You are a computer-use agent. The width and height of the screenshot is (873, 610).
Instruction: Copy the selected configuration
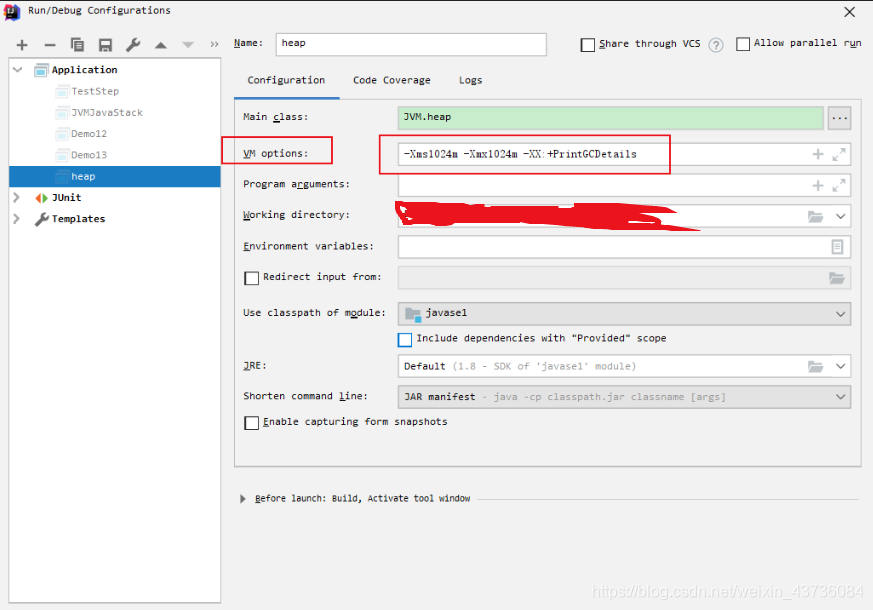[x=77, y=45]
